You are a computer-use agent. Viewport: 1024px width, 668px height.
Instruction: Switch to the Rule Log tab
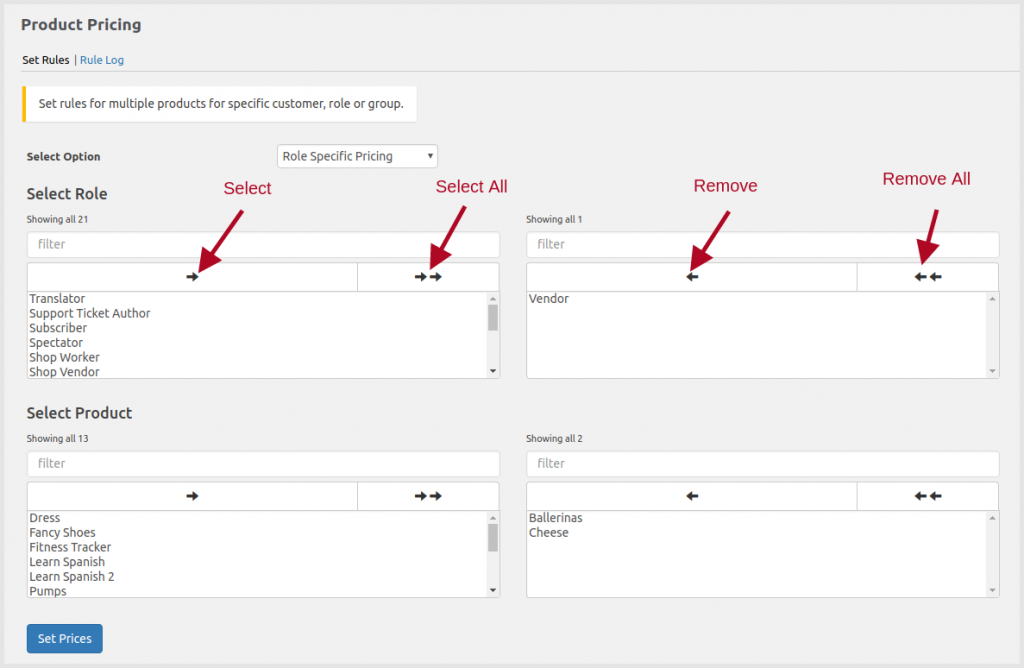(x=102, y=60)
